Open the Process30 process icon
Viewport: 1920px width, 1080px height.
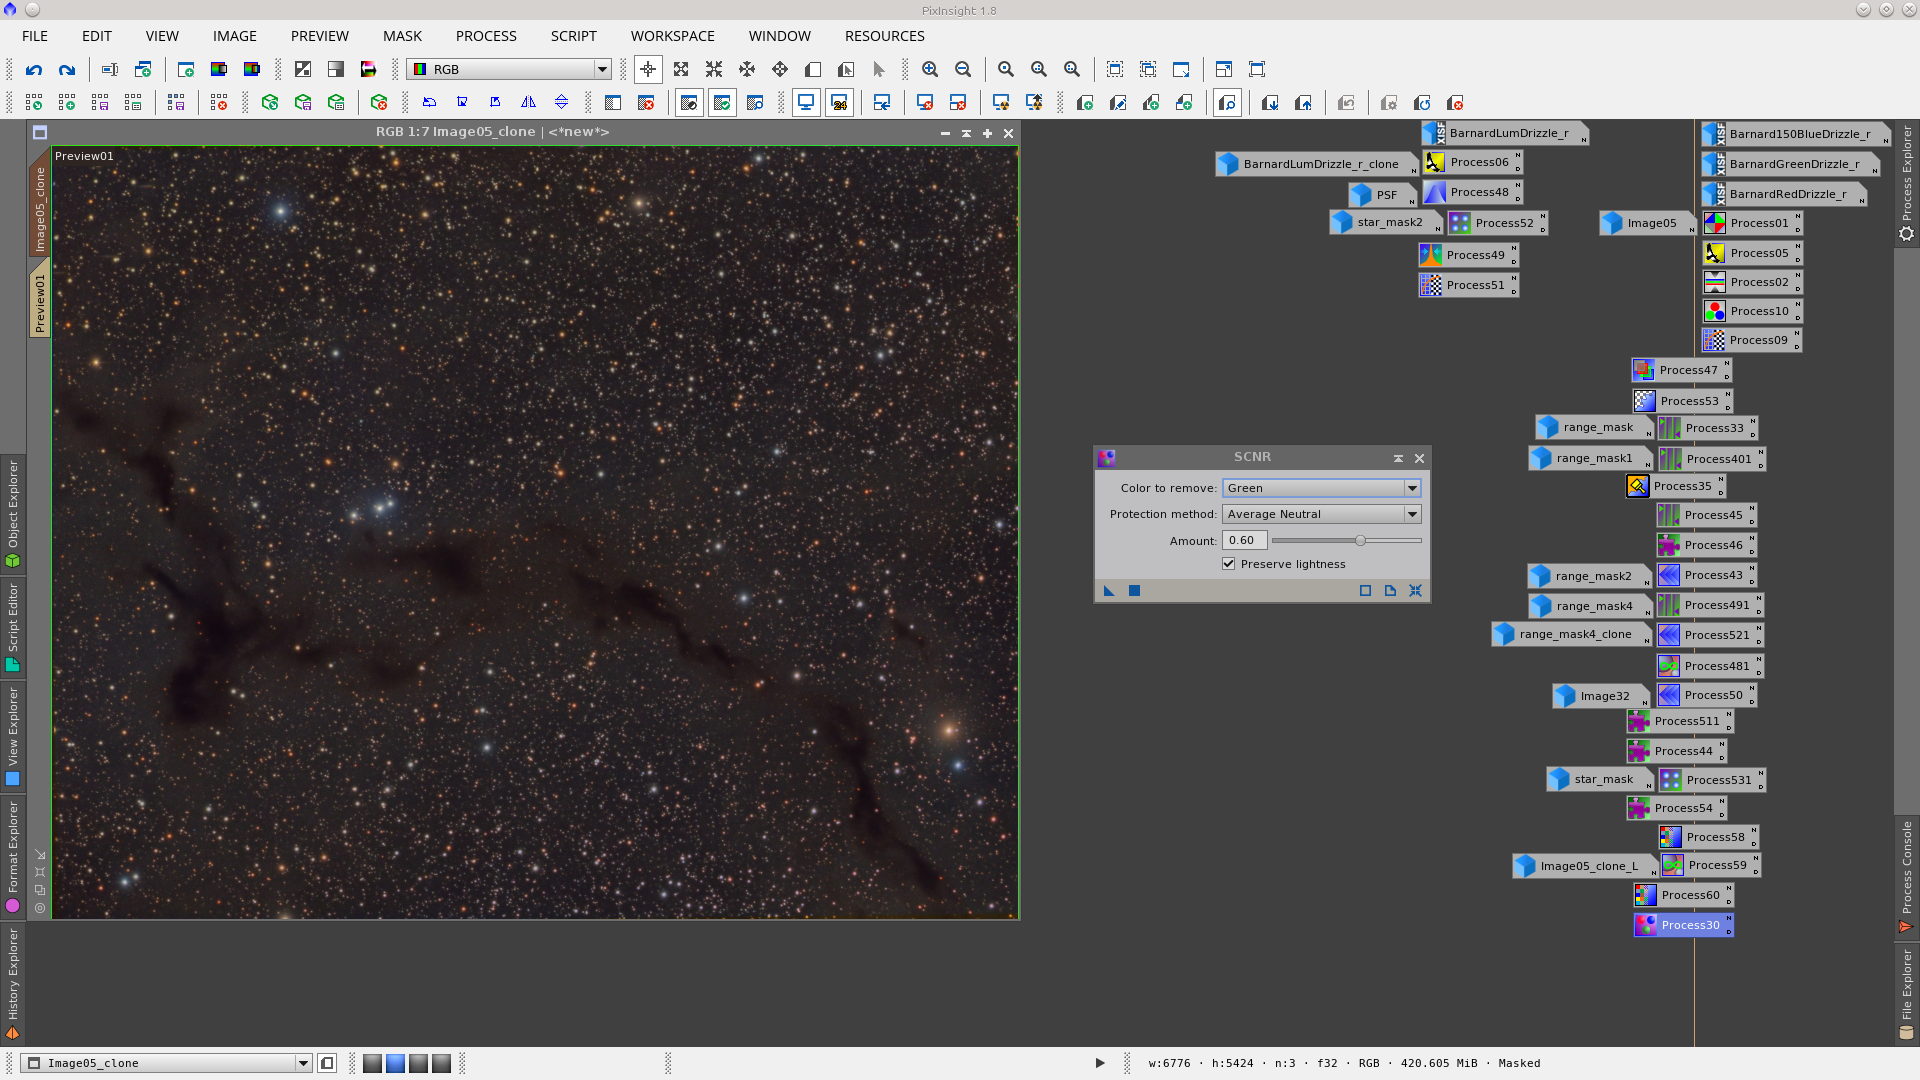1684,925
